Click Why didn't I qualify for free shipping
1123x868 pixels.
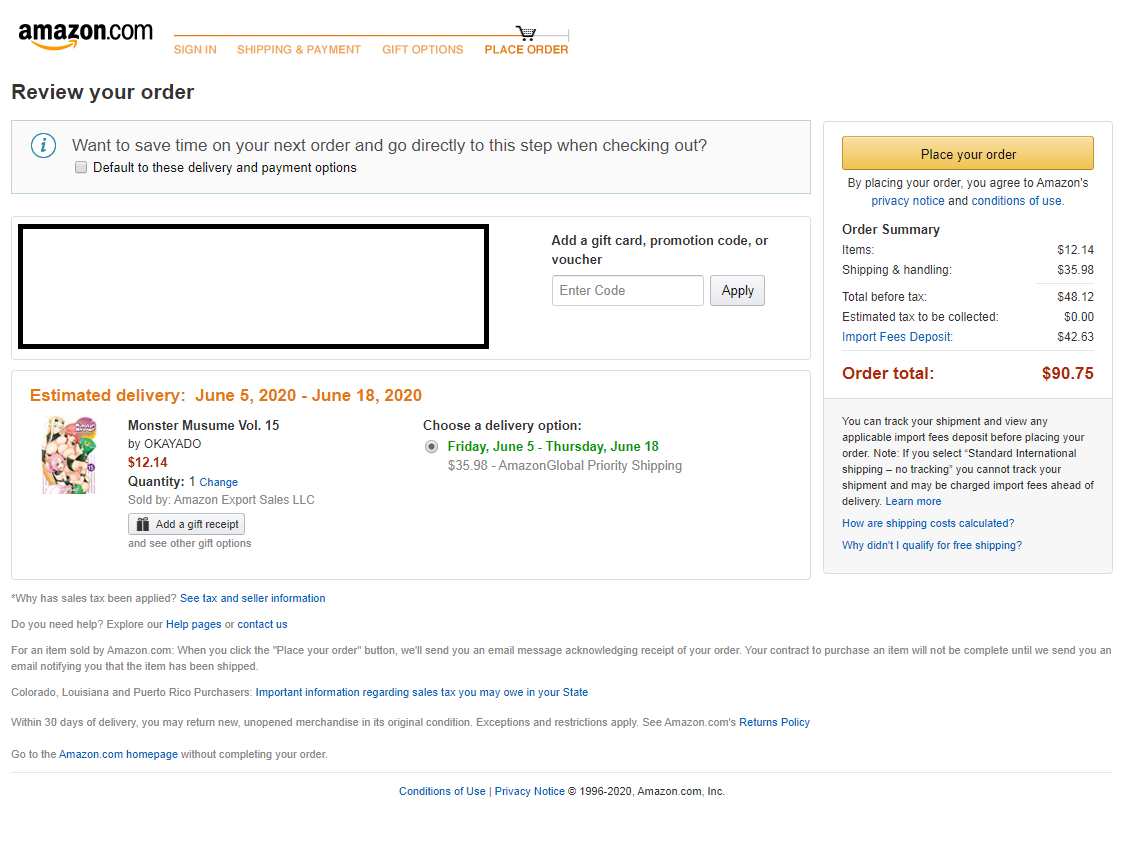[x=931, y=545]
